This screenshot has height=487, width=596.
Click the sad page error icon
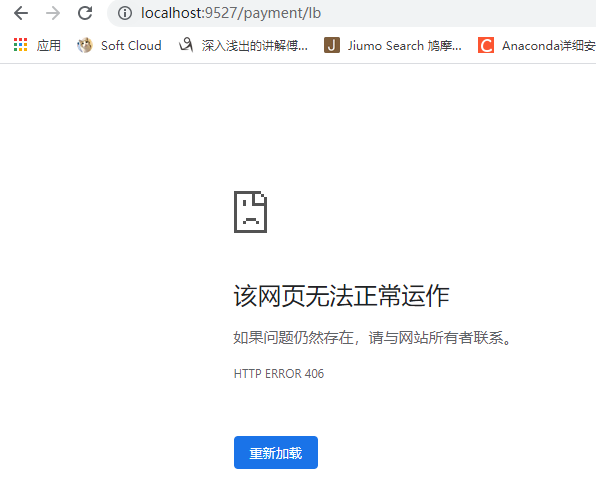click(250, 212)
